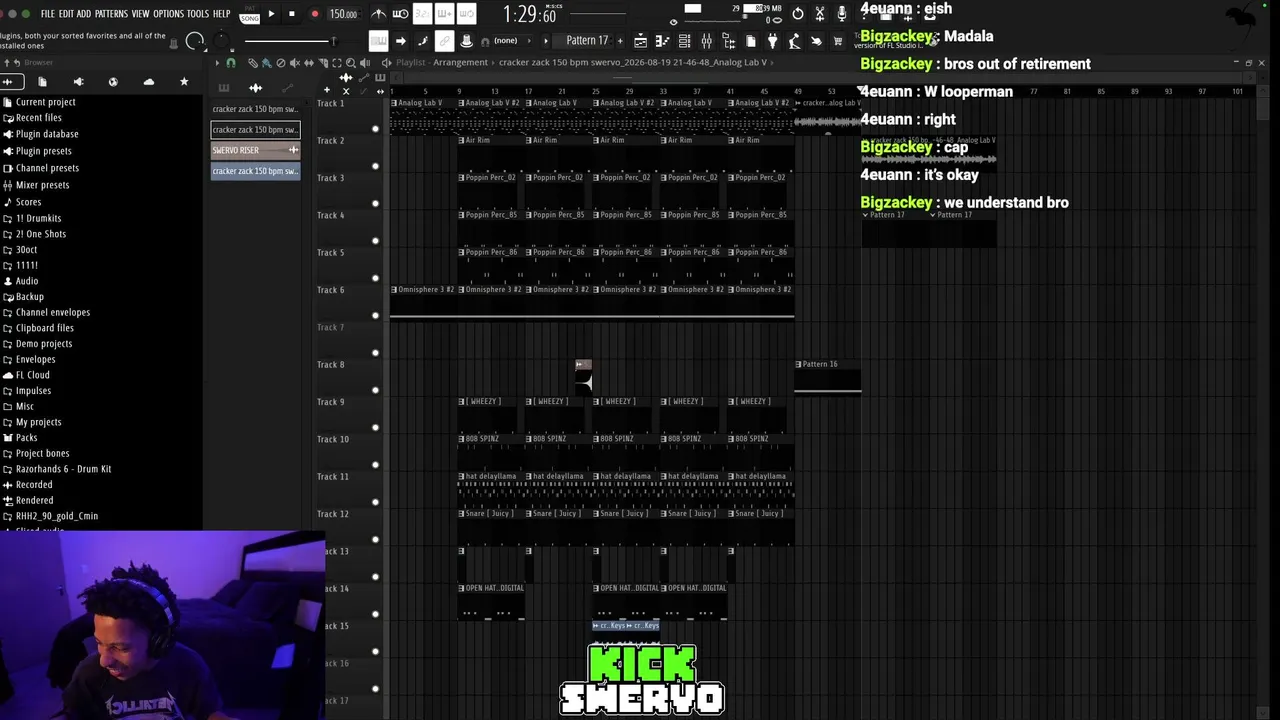Click the shopping cart icon
The image size is (1280, 720).
coord(838,41)
